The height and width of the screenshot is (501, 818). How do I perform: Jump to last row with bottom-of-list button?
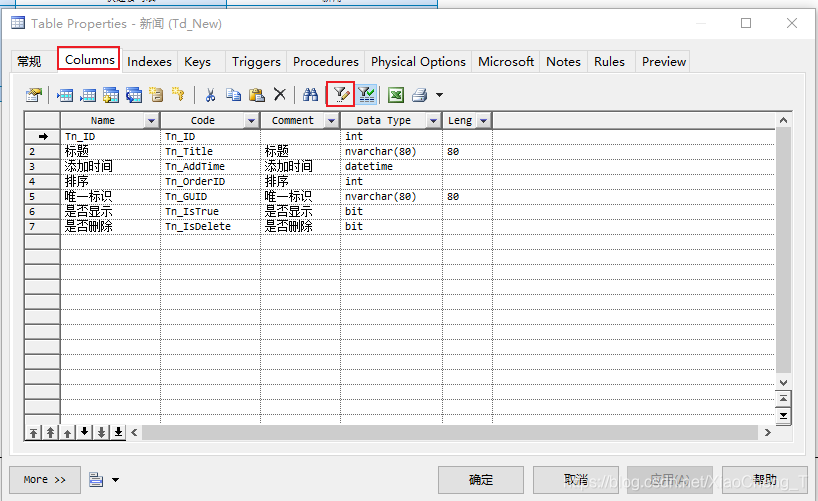(x=783, y=416)
